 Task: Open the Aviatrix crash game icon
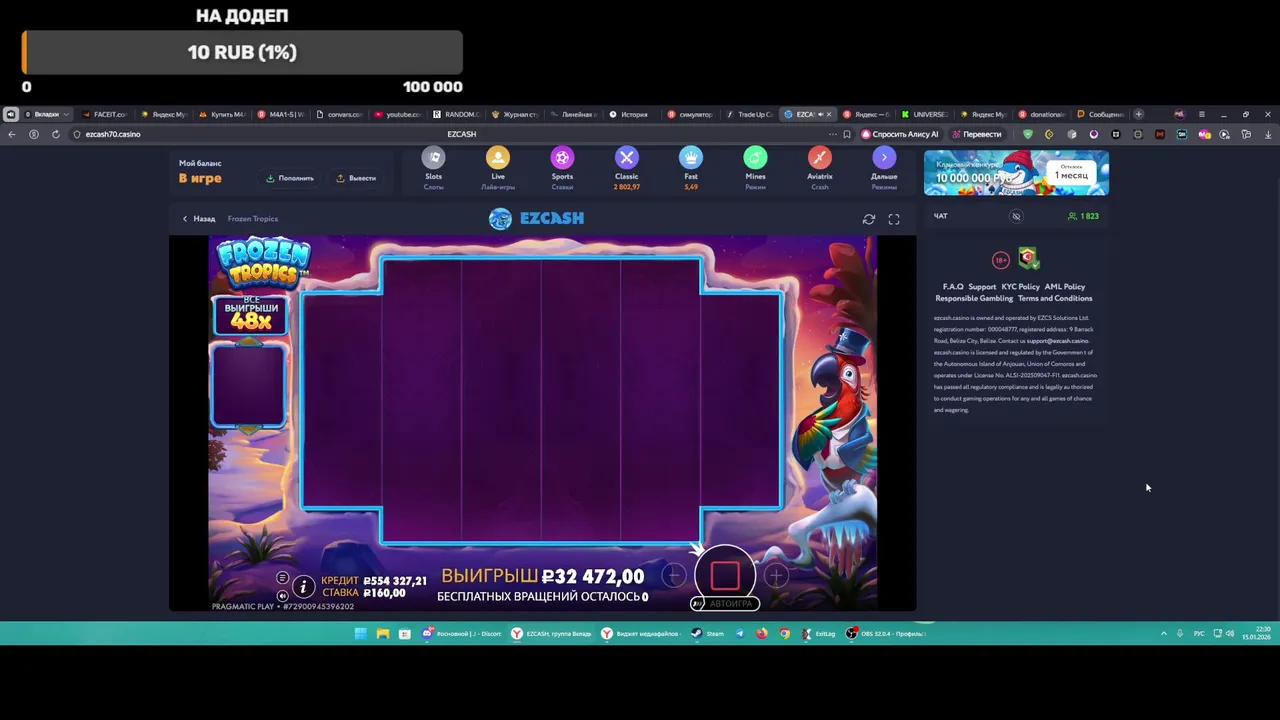point(820,158)
